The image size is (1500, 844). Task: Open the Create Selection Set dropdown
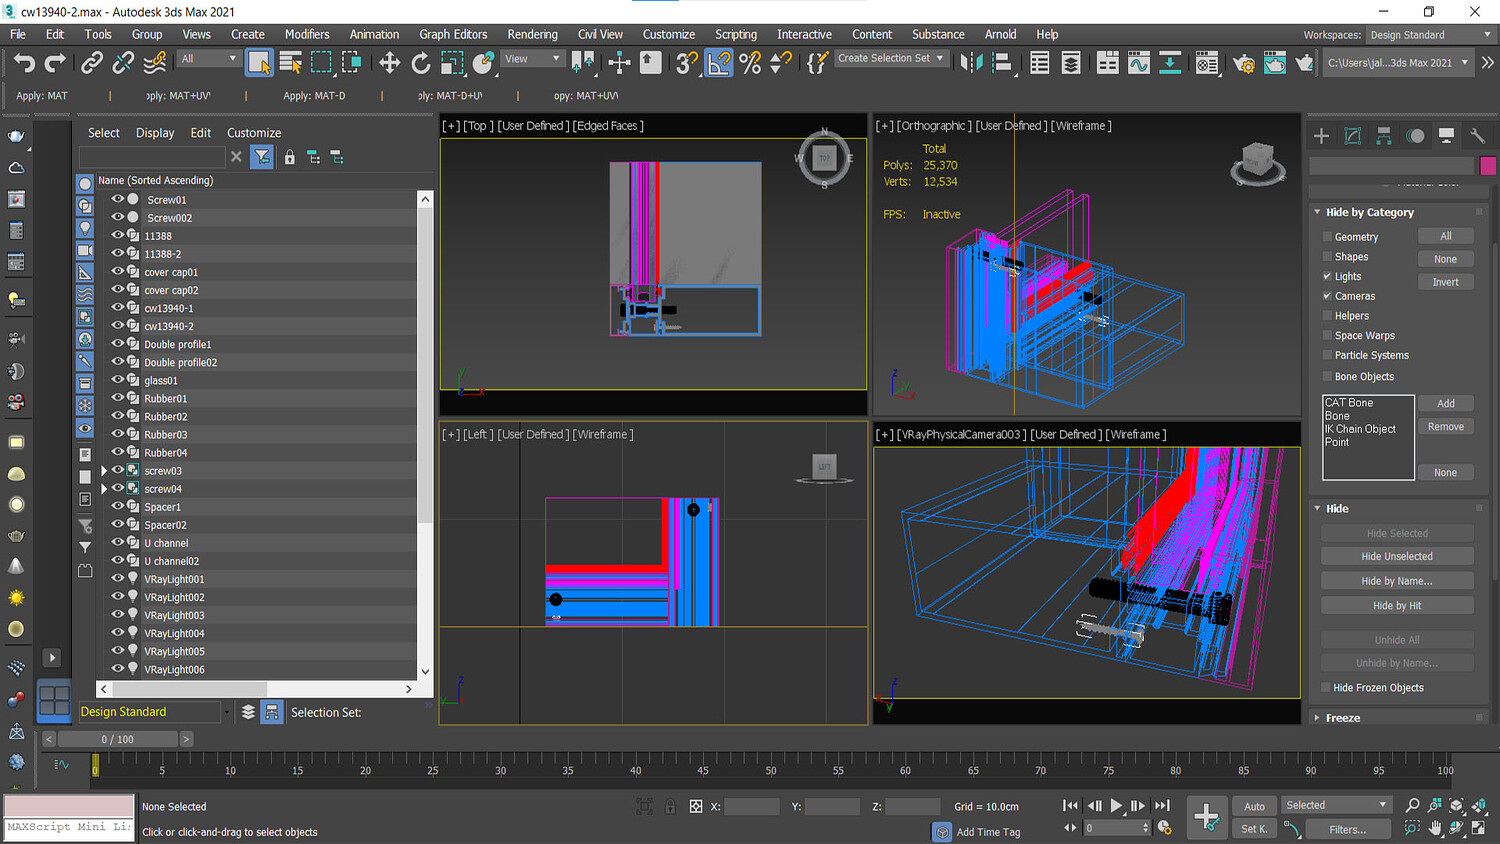(891, 59)
